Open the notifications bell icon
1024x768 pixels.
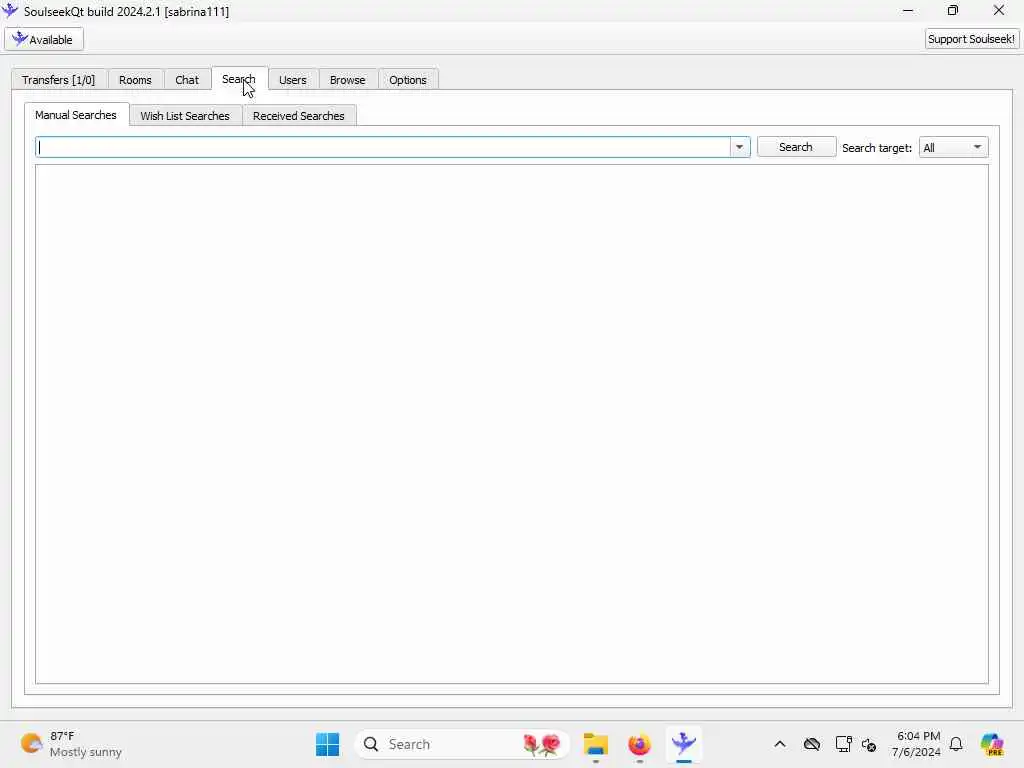956,744
